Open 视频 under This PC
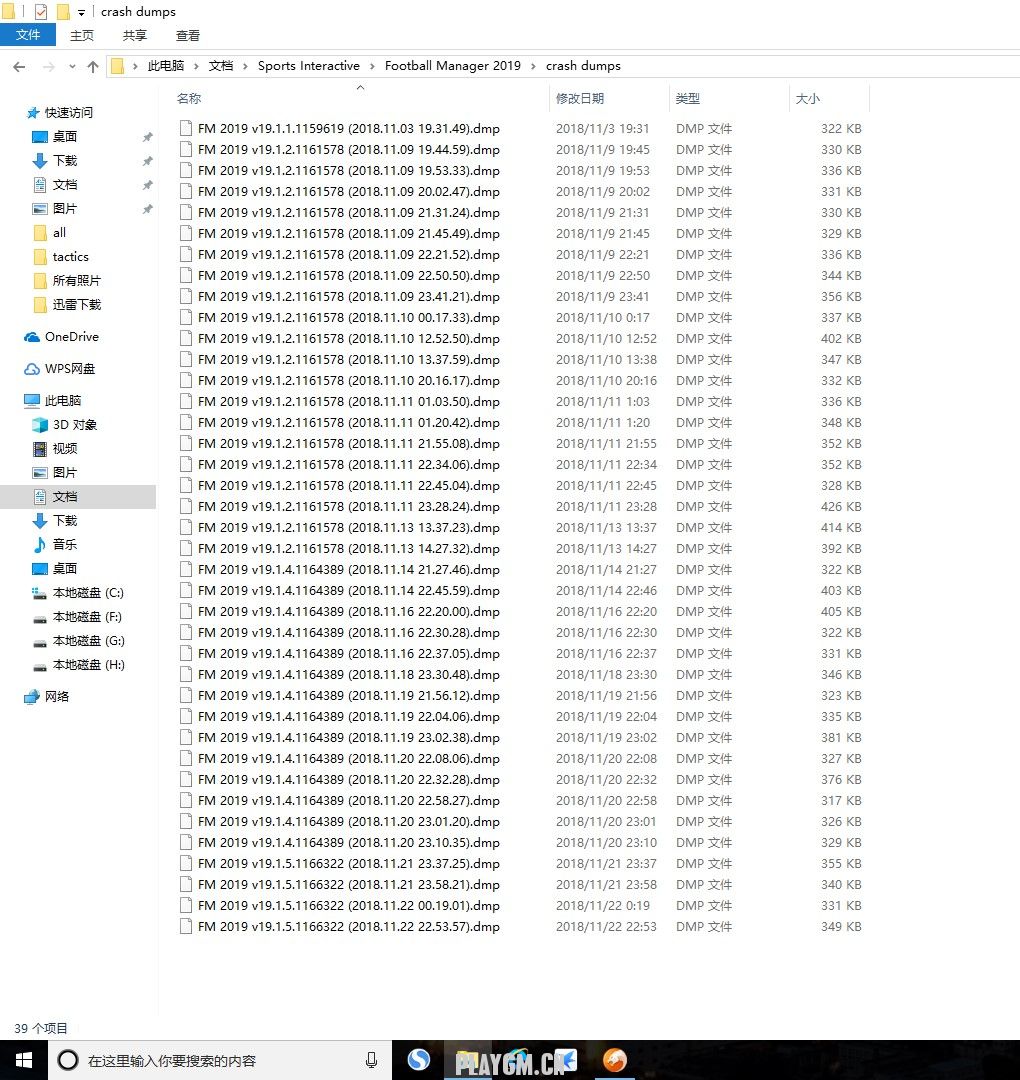Viewport: 1020px width, 1080px height. [65, 449]
